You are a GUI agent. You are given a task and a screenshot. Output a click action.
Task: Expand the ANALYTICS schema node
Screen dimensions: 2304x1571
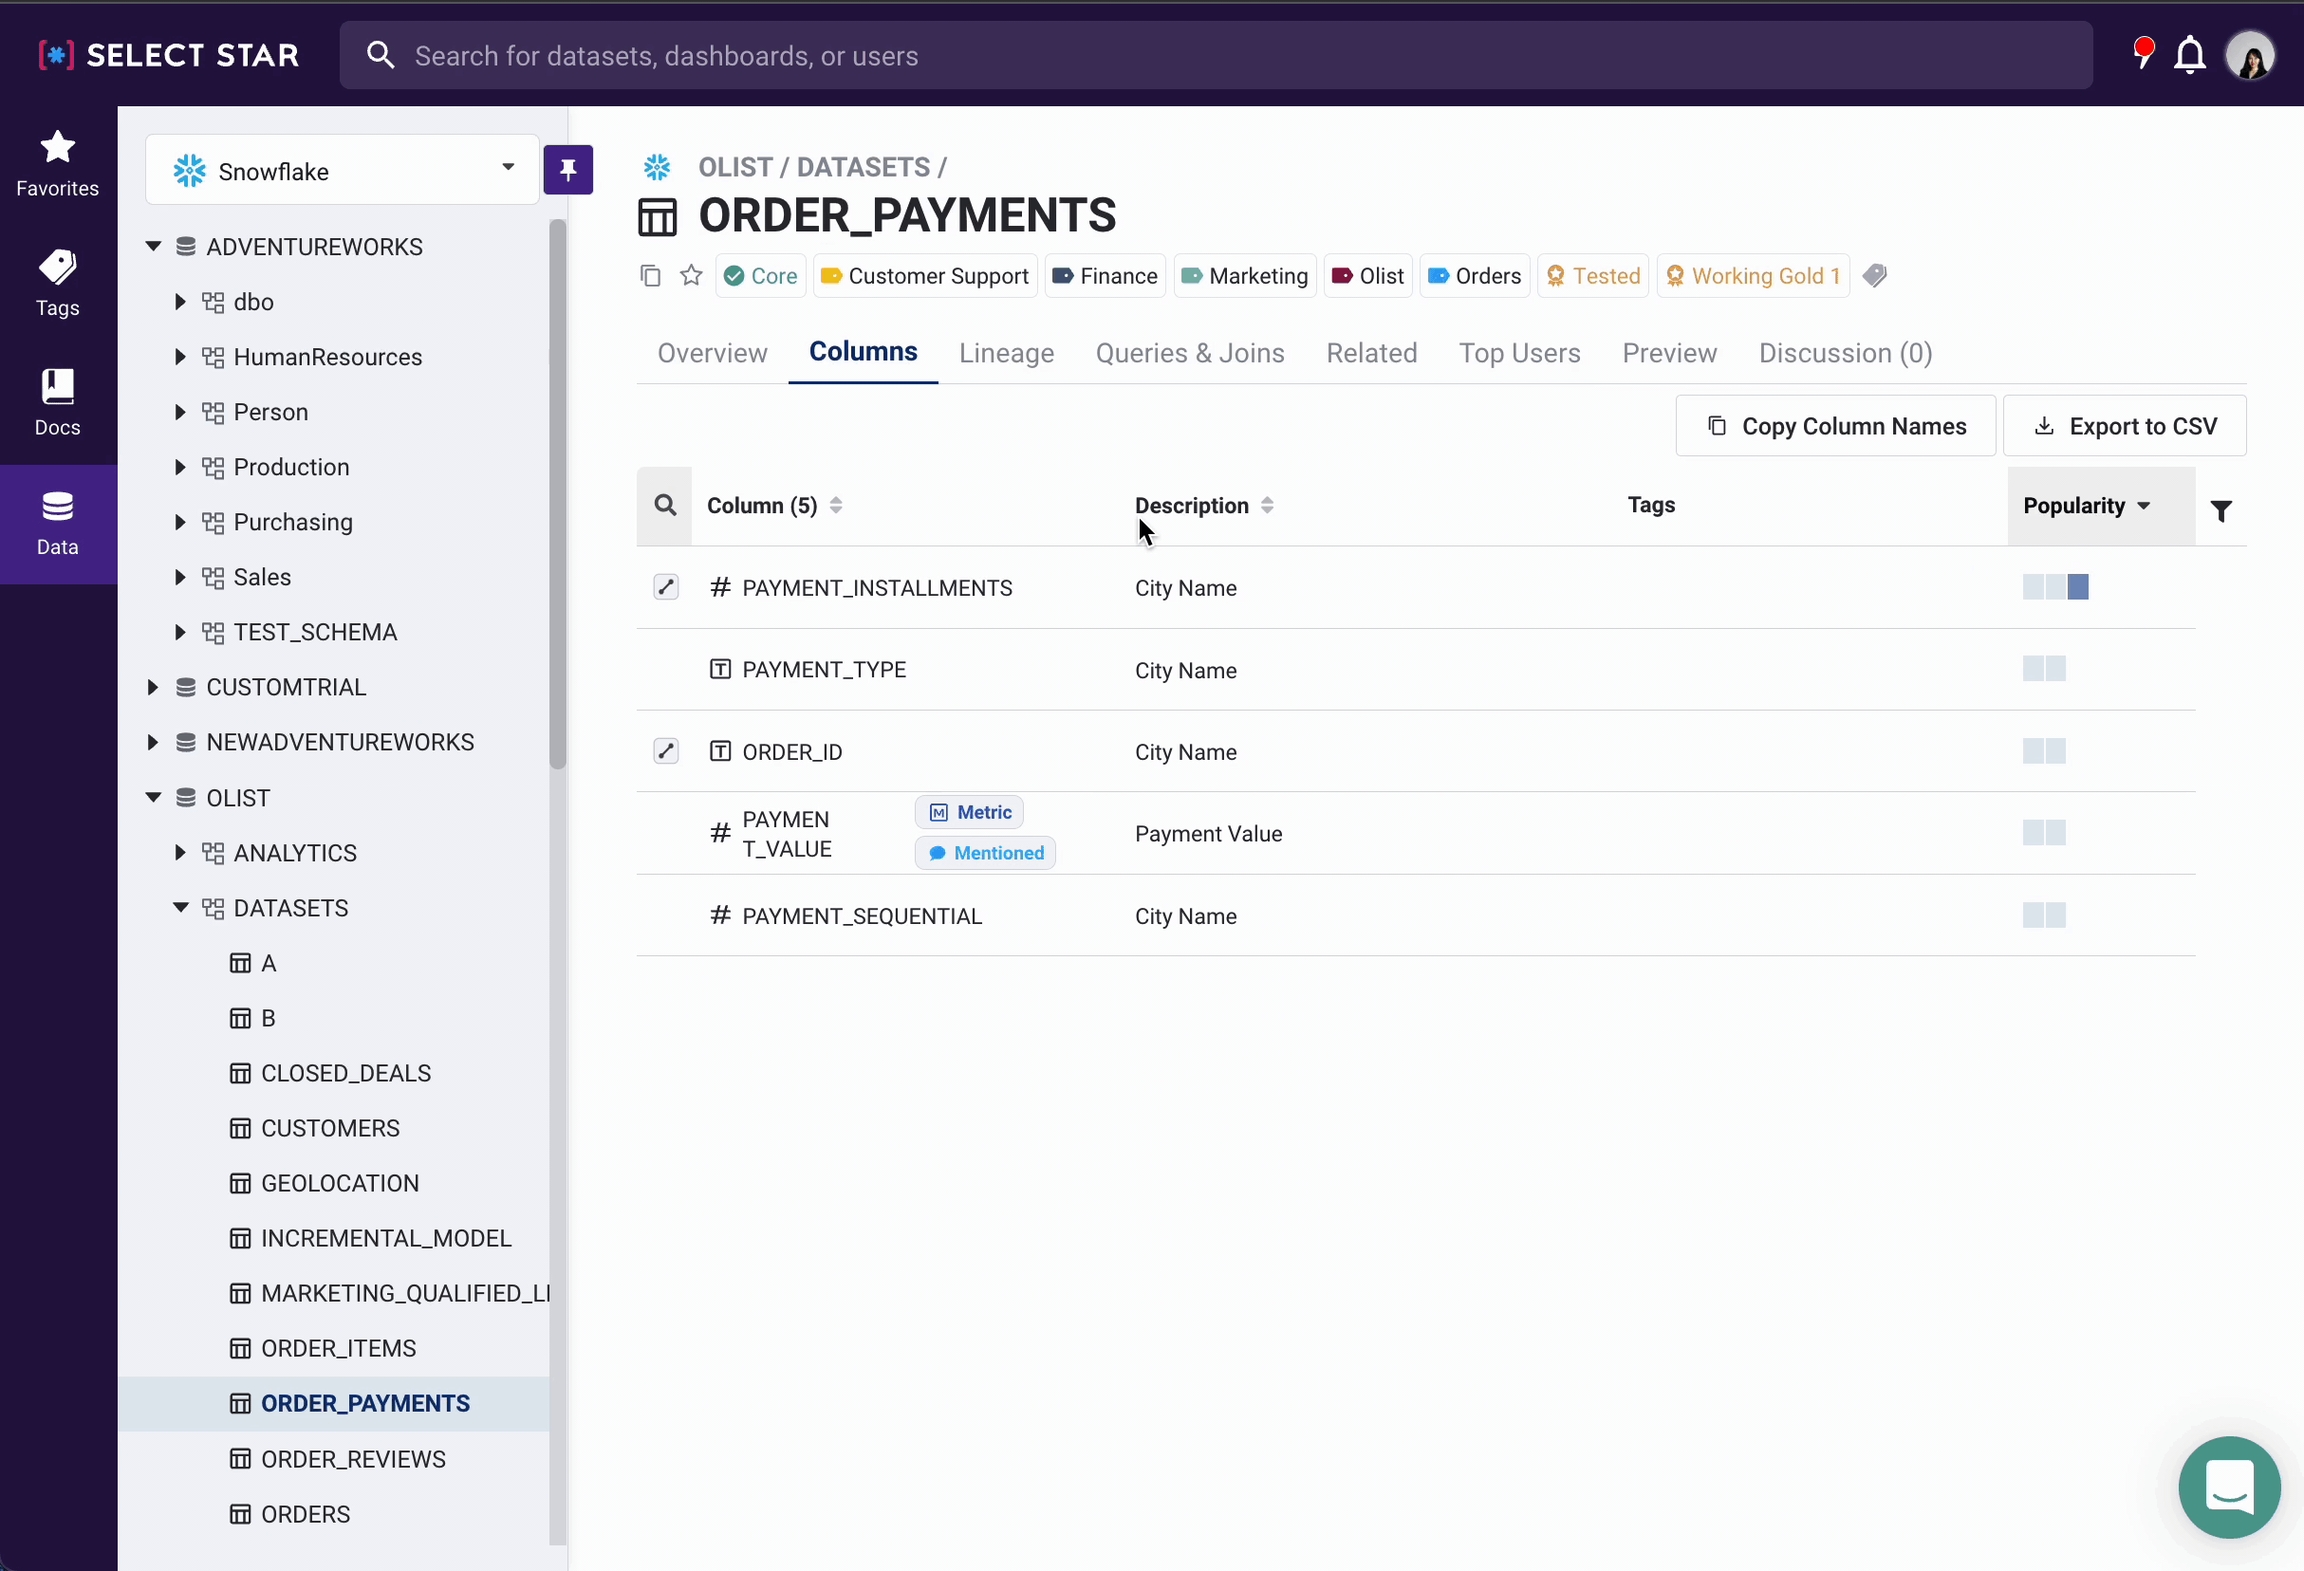pos(180,852)
